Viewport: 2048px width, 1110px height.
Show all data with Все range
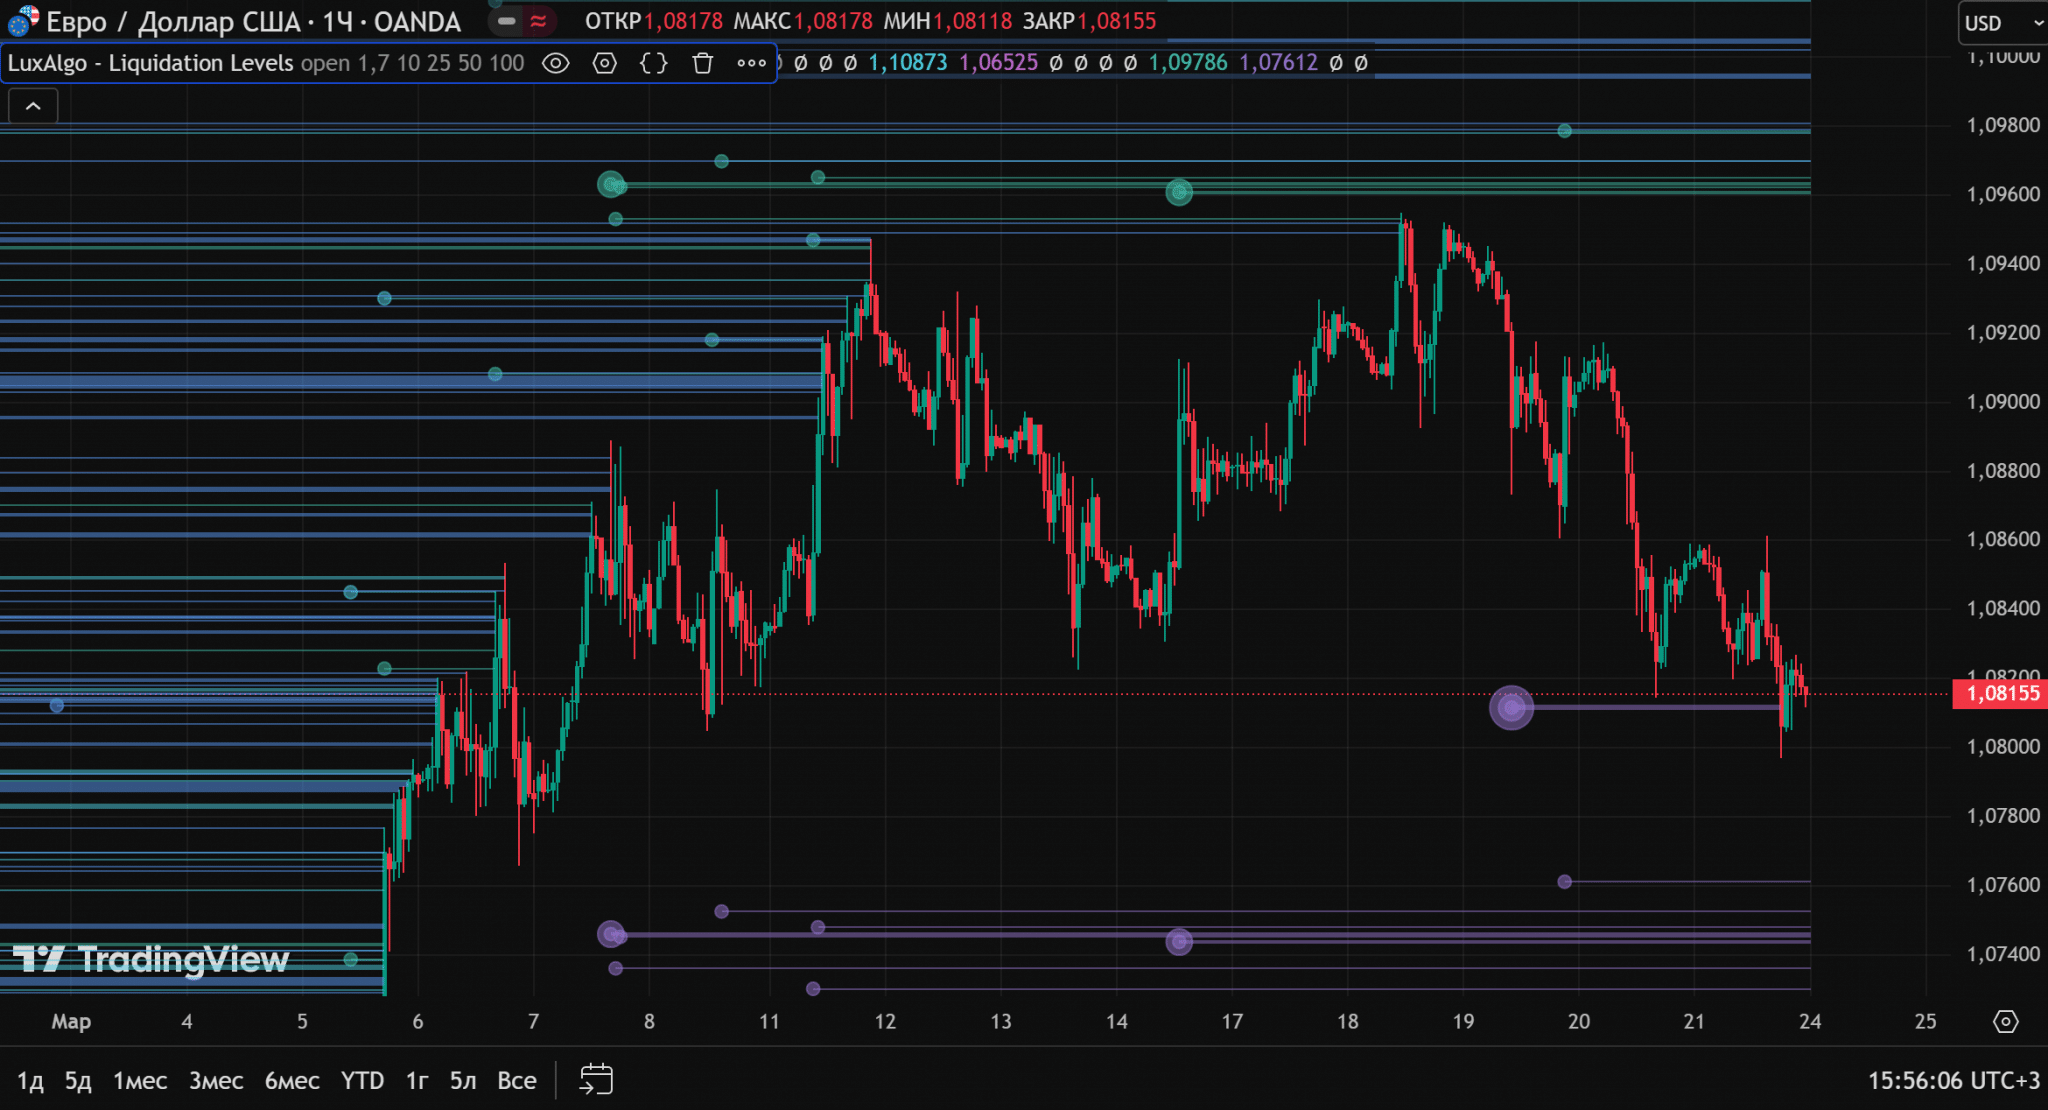click(516, 1080)
